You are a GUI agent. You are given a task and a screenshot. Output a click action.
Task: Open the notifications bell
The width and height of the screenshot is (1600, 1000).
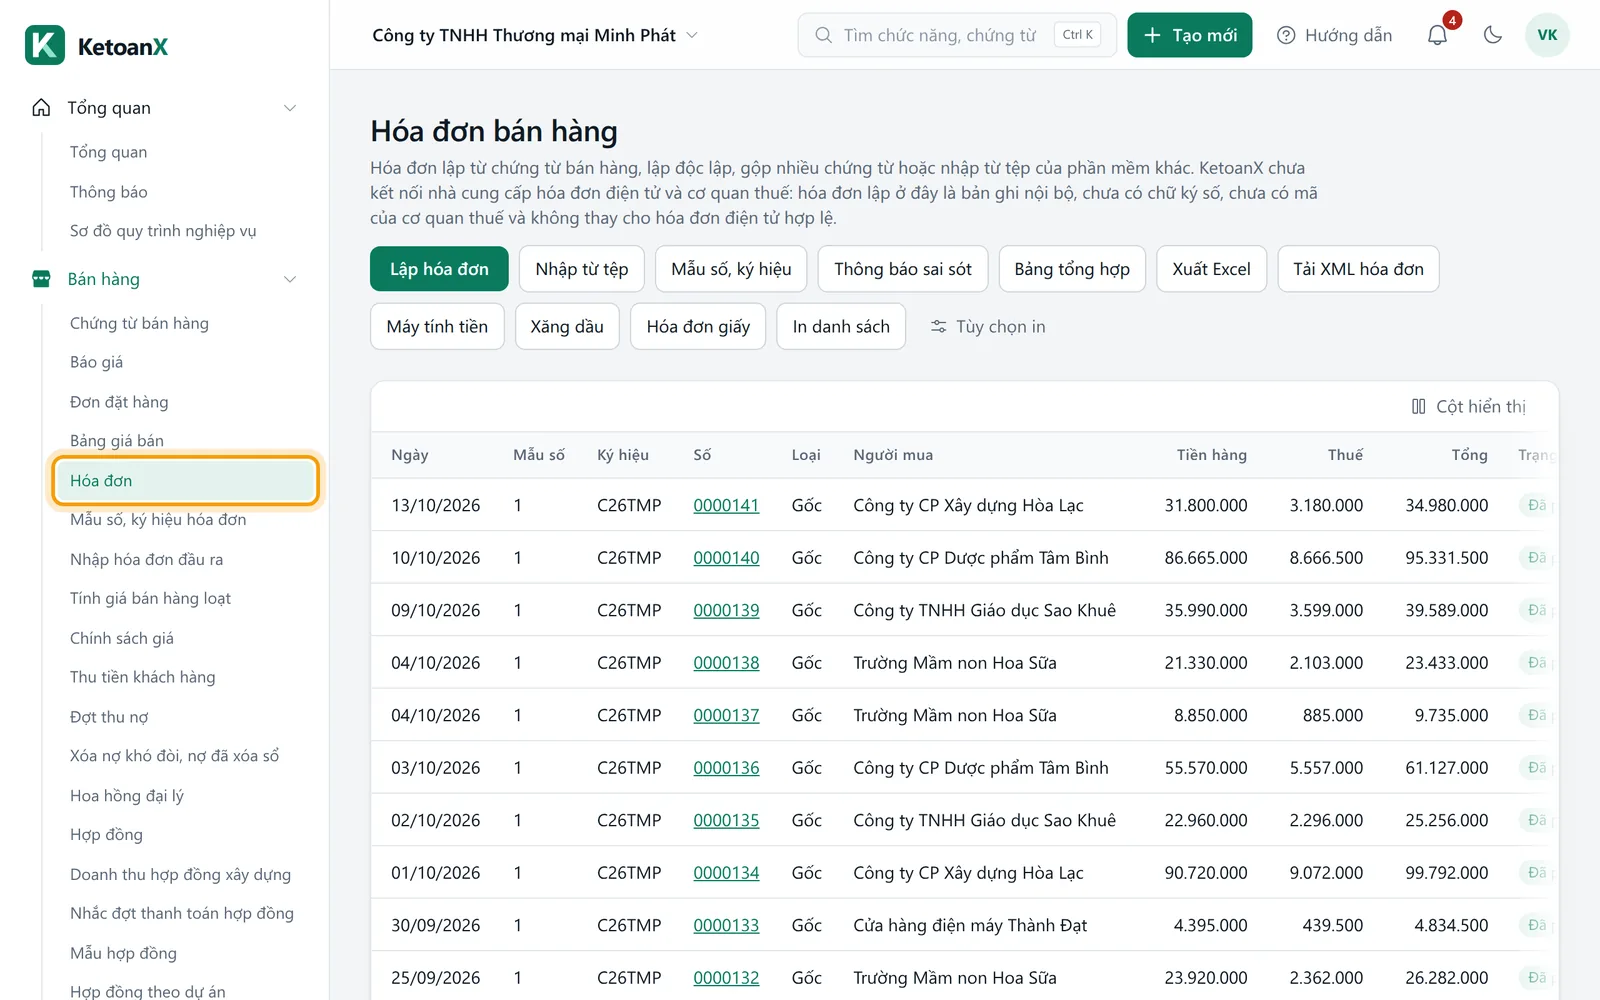(1437, 35)
